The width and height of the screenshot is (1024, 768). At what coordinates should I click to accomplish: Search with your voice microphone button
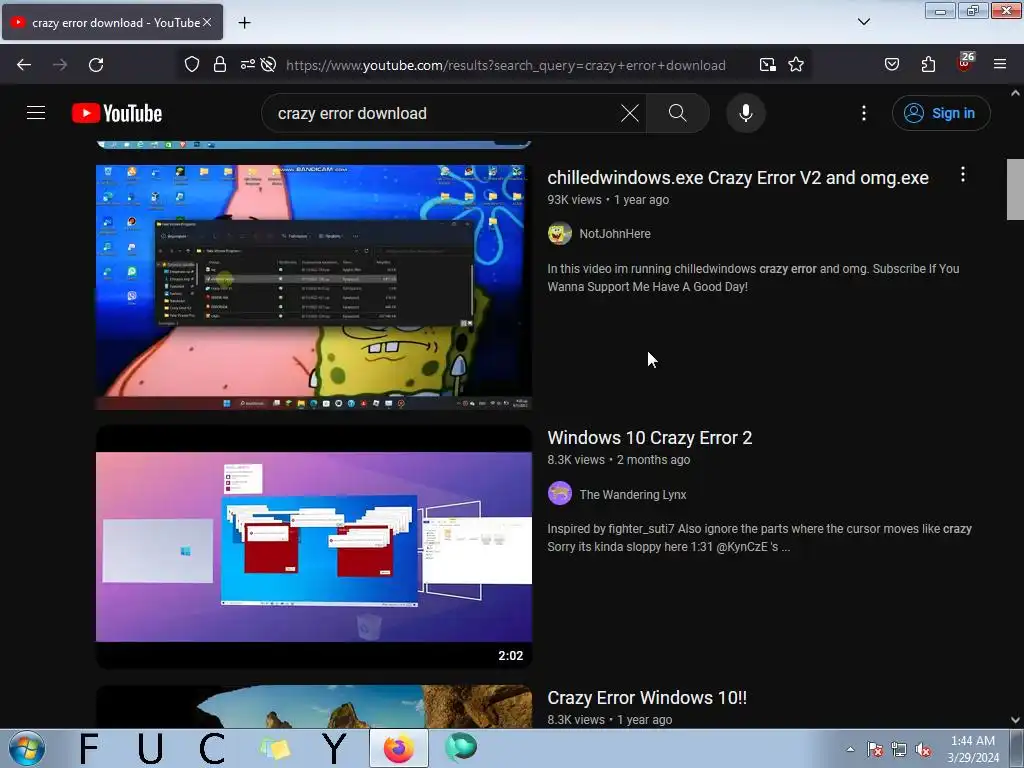[746, 113]
